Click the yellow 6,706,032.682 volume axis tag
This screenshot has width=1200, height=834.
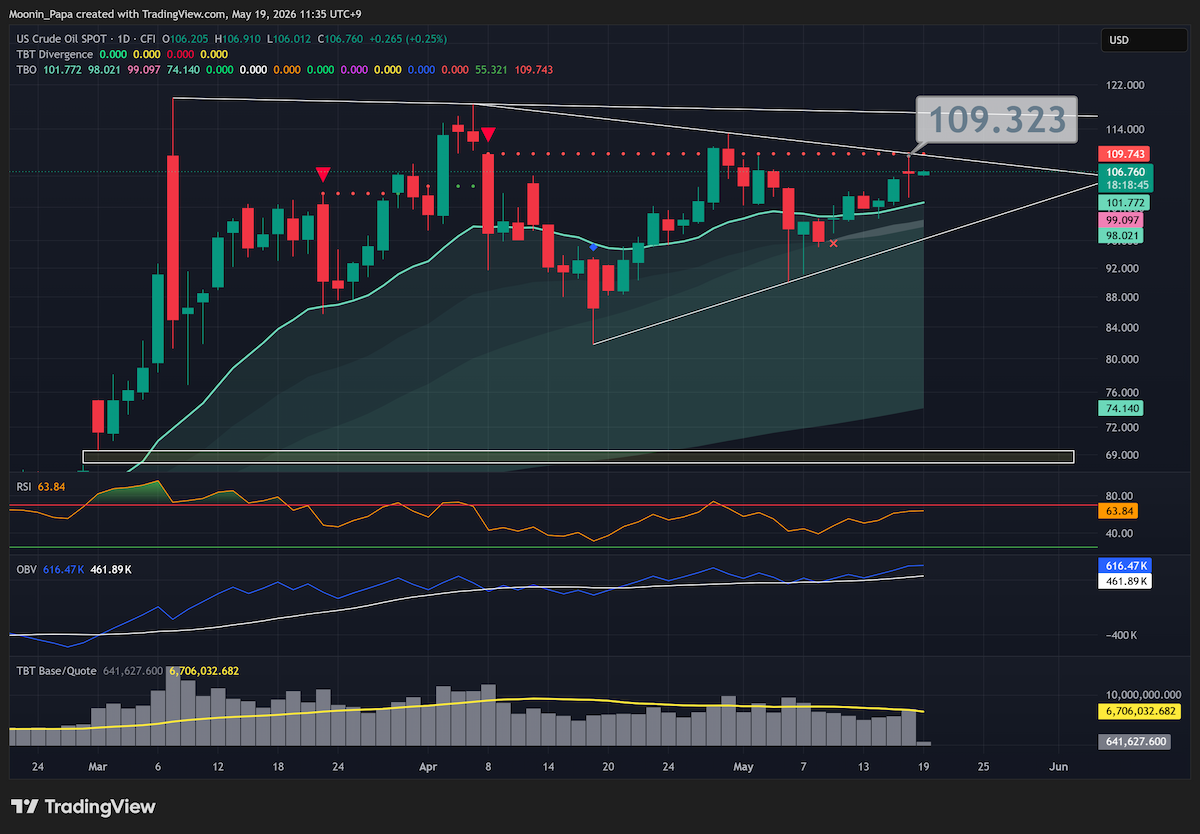tap(1141, 711)
